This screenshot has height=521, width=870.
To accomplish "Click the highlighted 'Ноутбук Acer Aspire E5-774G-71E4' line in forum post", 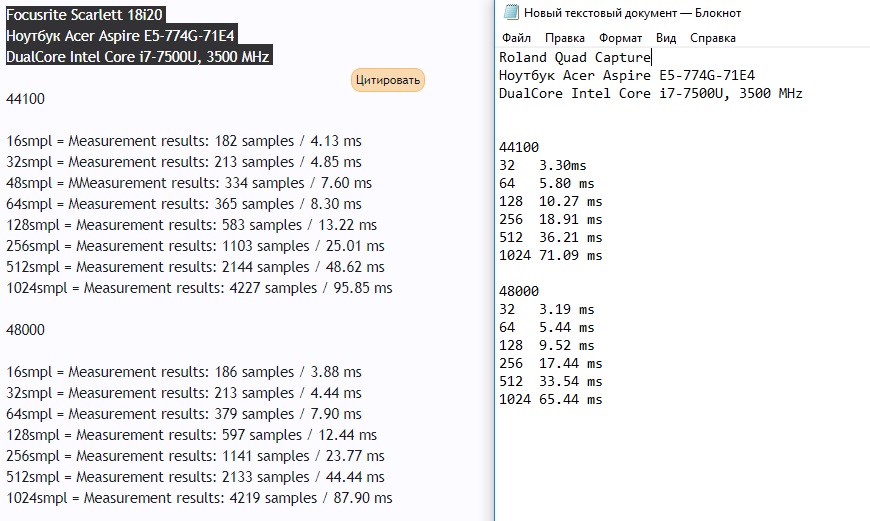I will click(120, 36).
